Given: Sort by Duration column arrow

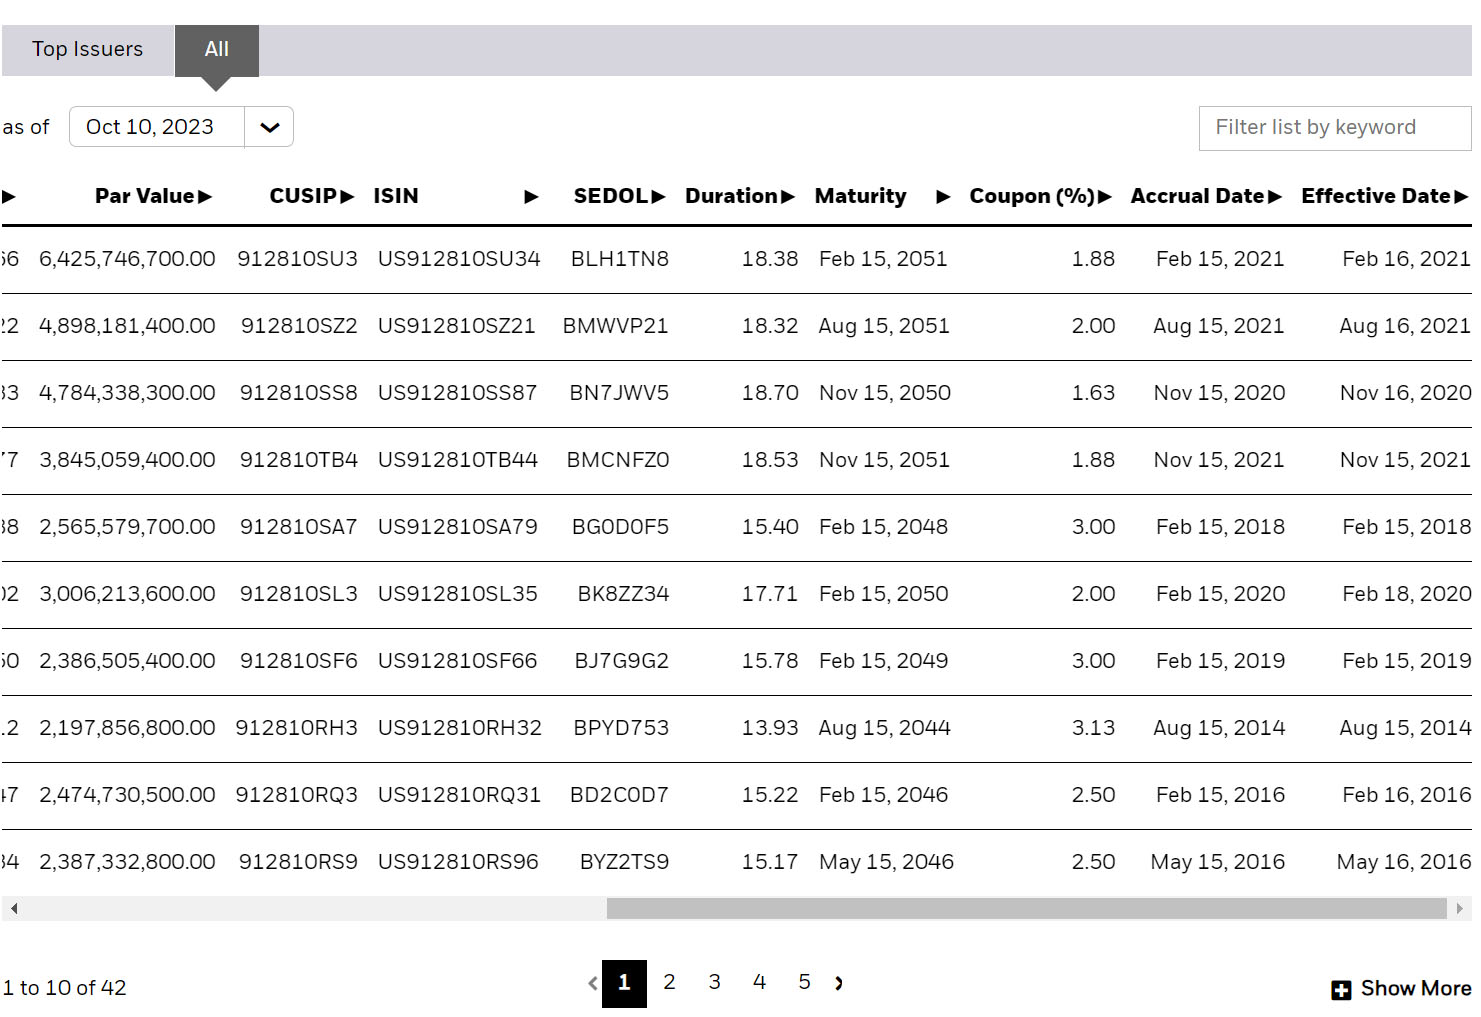Looking at the screenshot, I should click(x=788, y=197).
